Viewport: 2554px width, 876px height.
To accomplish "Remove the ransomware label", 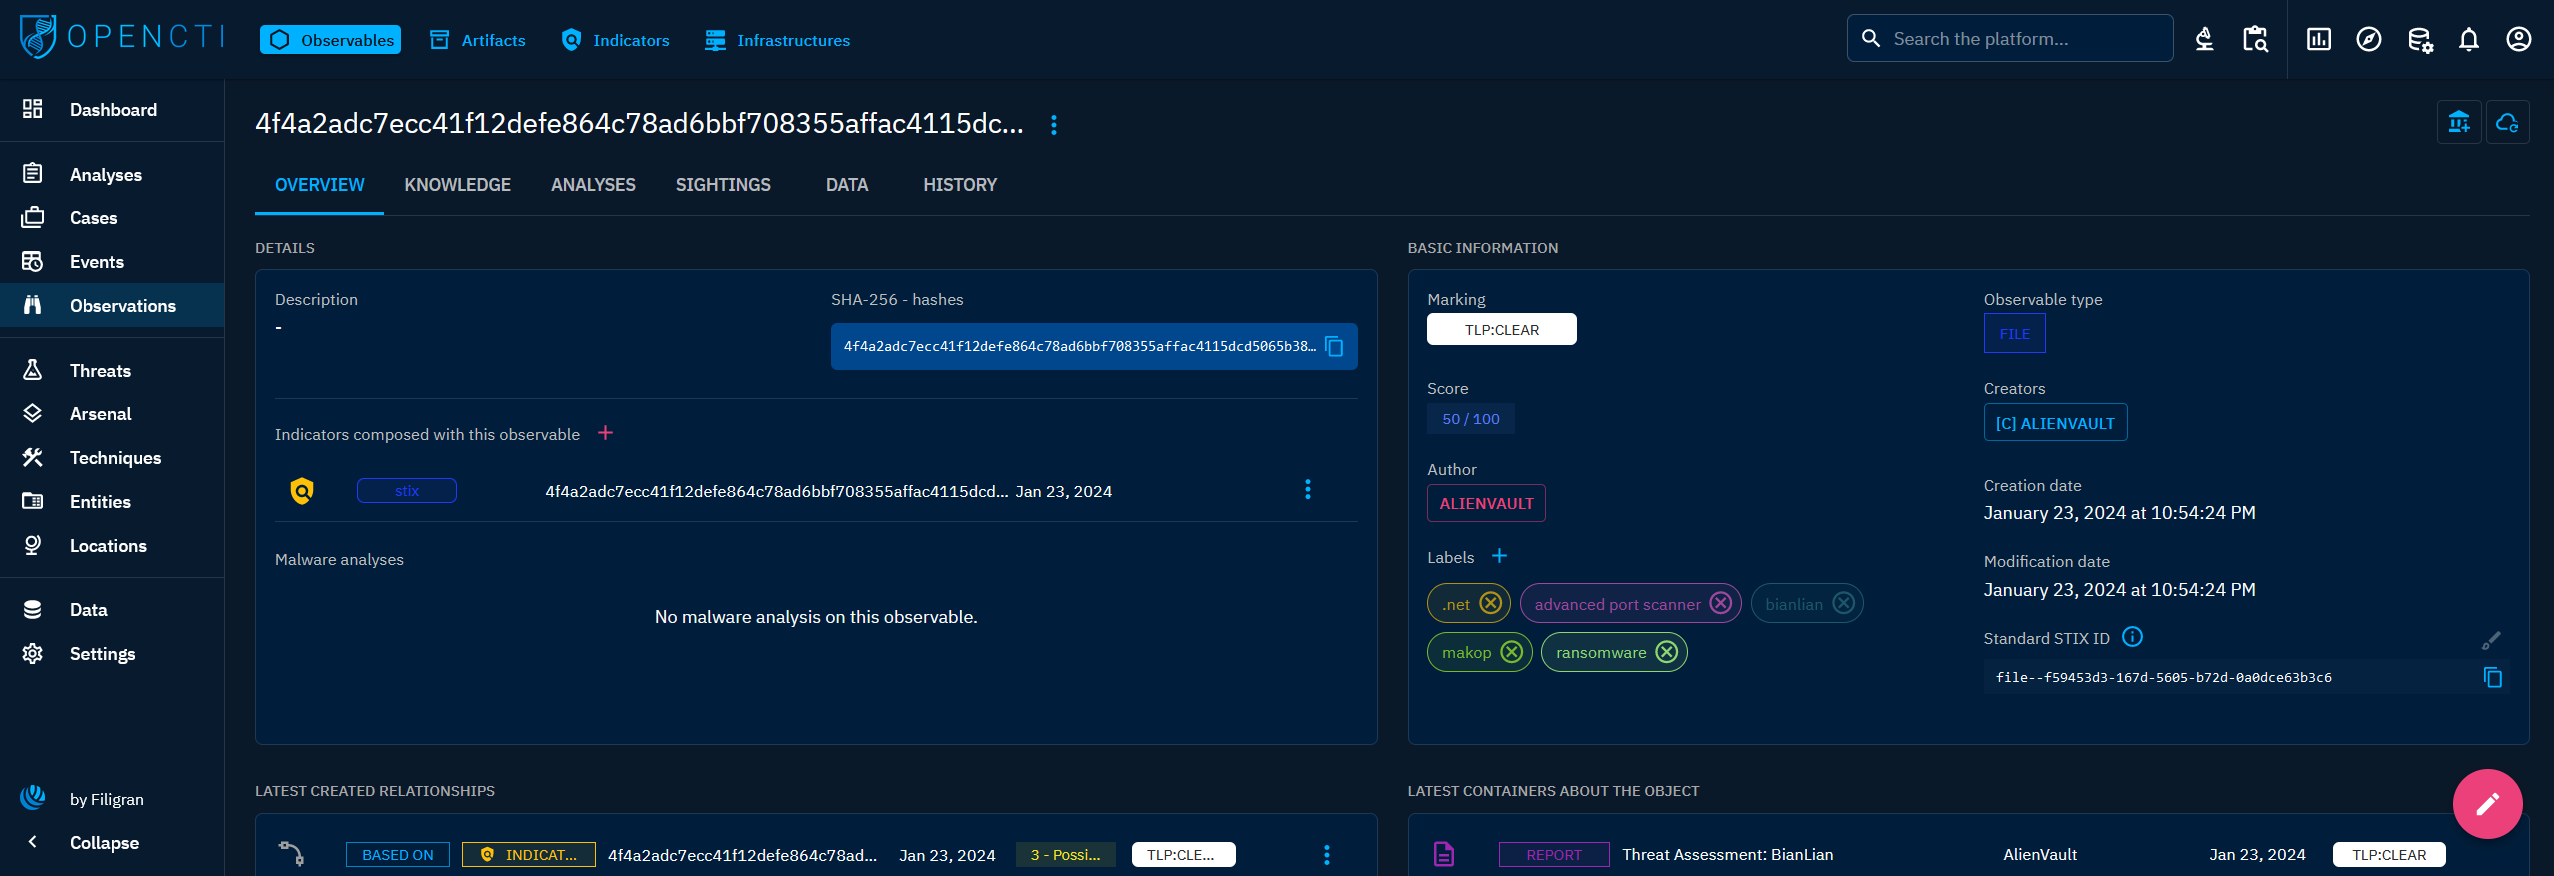I will 1667,652.
